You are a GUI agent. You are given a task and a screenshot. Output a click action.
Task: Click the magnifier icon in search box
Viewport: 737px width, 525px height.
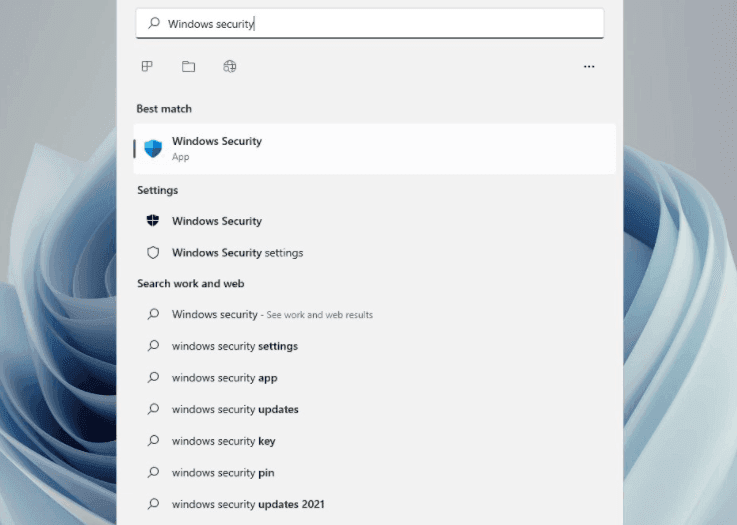[x=154, y=23]
